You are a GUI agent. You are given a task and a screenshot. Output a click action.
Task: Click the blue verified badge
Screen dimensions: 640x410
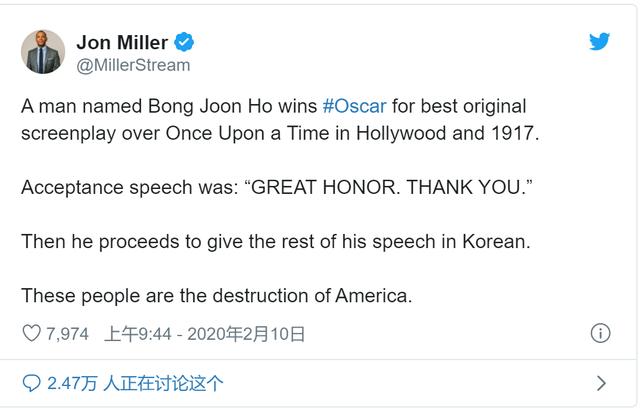[x=185, y=42]
